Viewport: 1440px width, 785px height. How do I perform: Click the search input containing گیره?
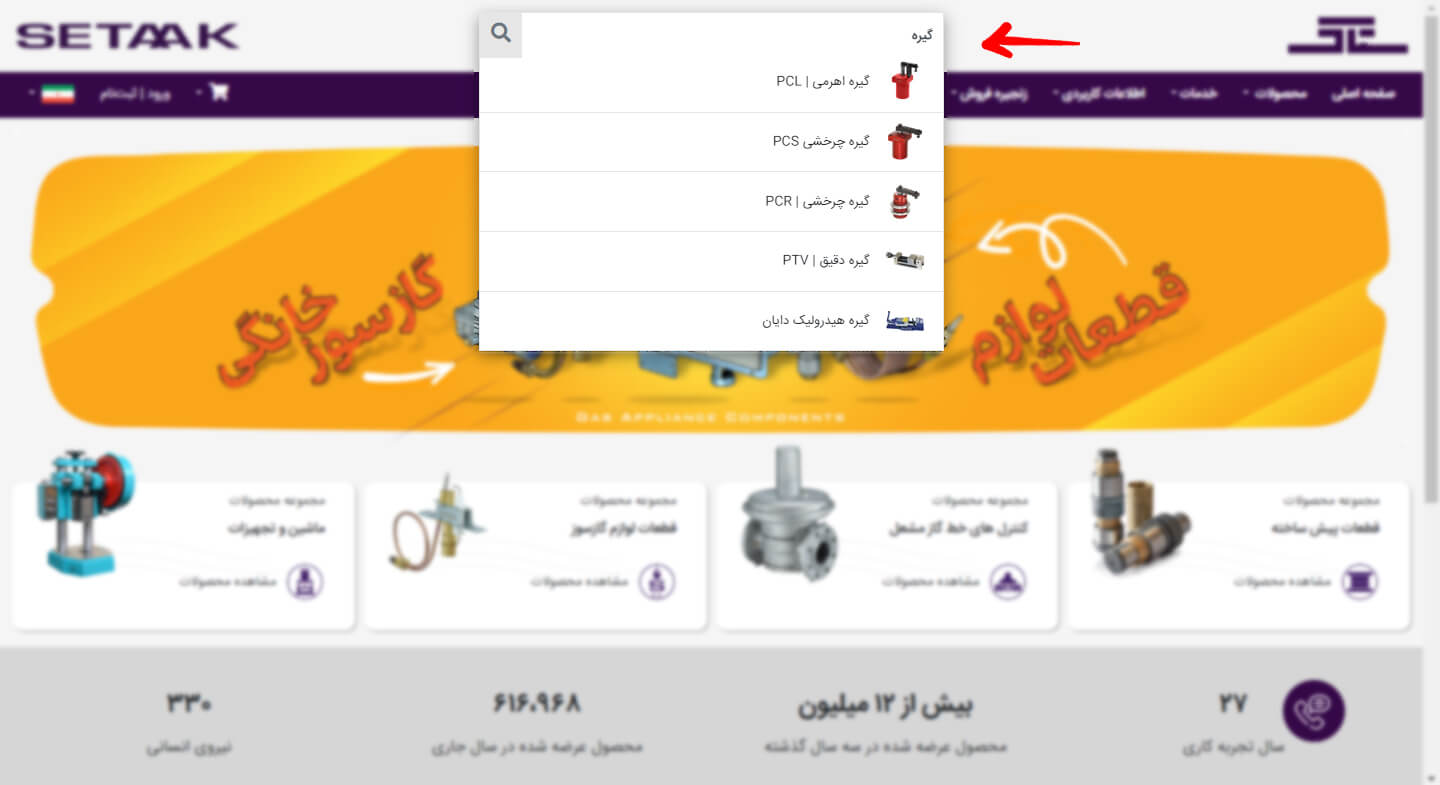(x=732, y=35)
